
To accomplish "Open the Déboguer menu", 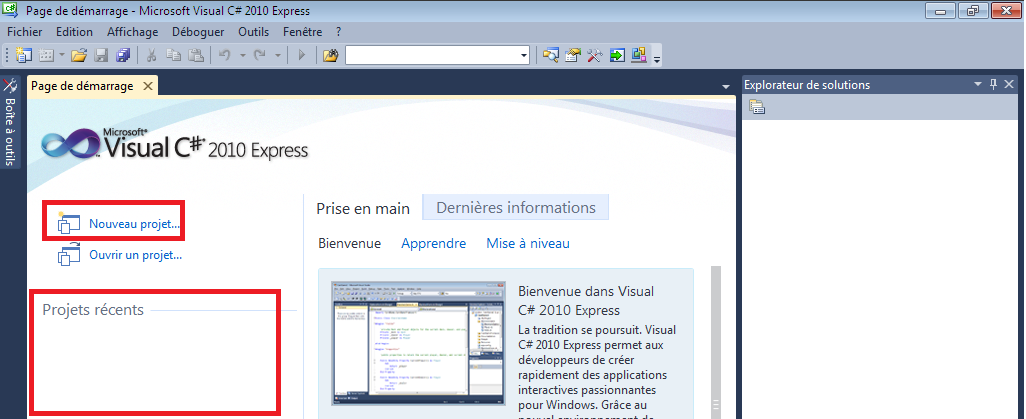I will [198, 31].
